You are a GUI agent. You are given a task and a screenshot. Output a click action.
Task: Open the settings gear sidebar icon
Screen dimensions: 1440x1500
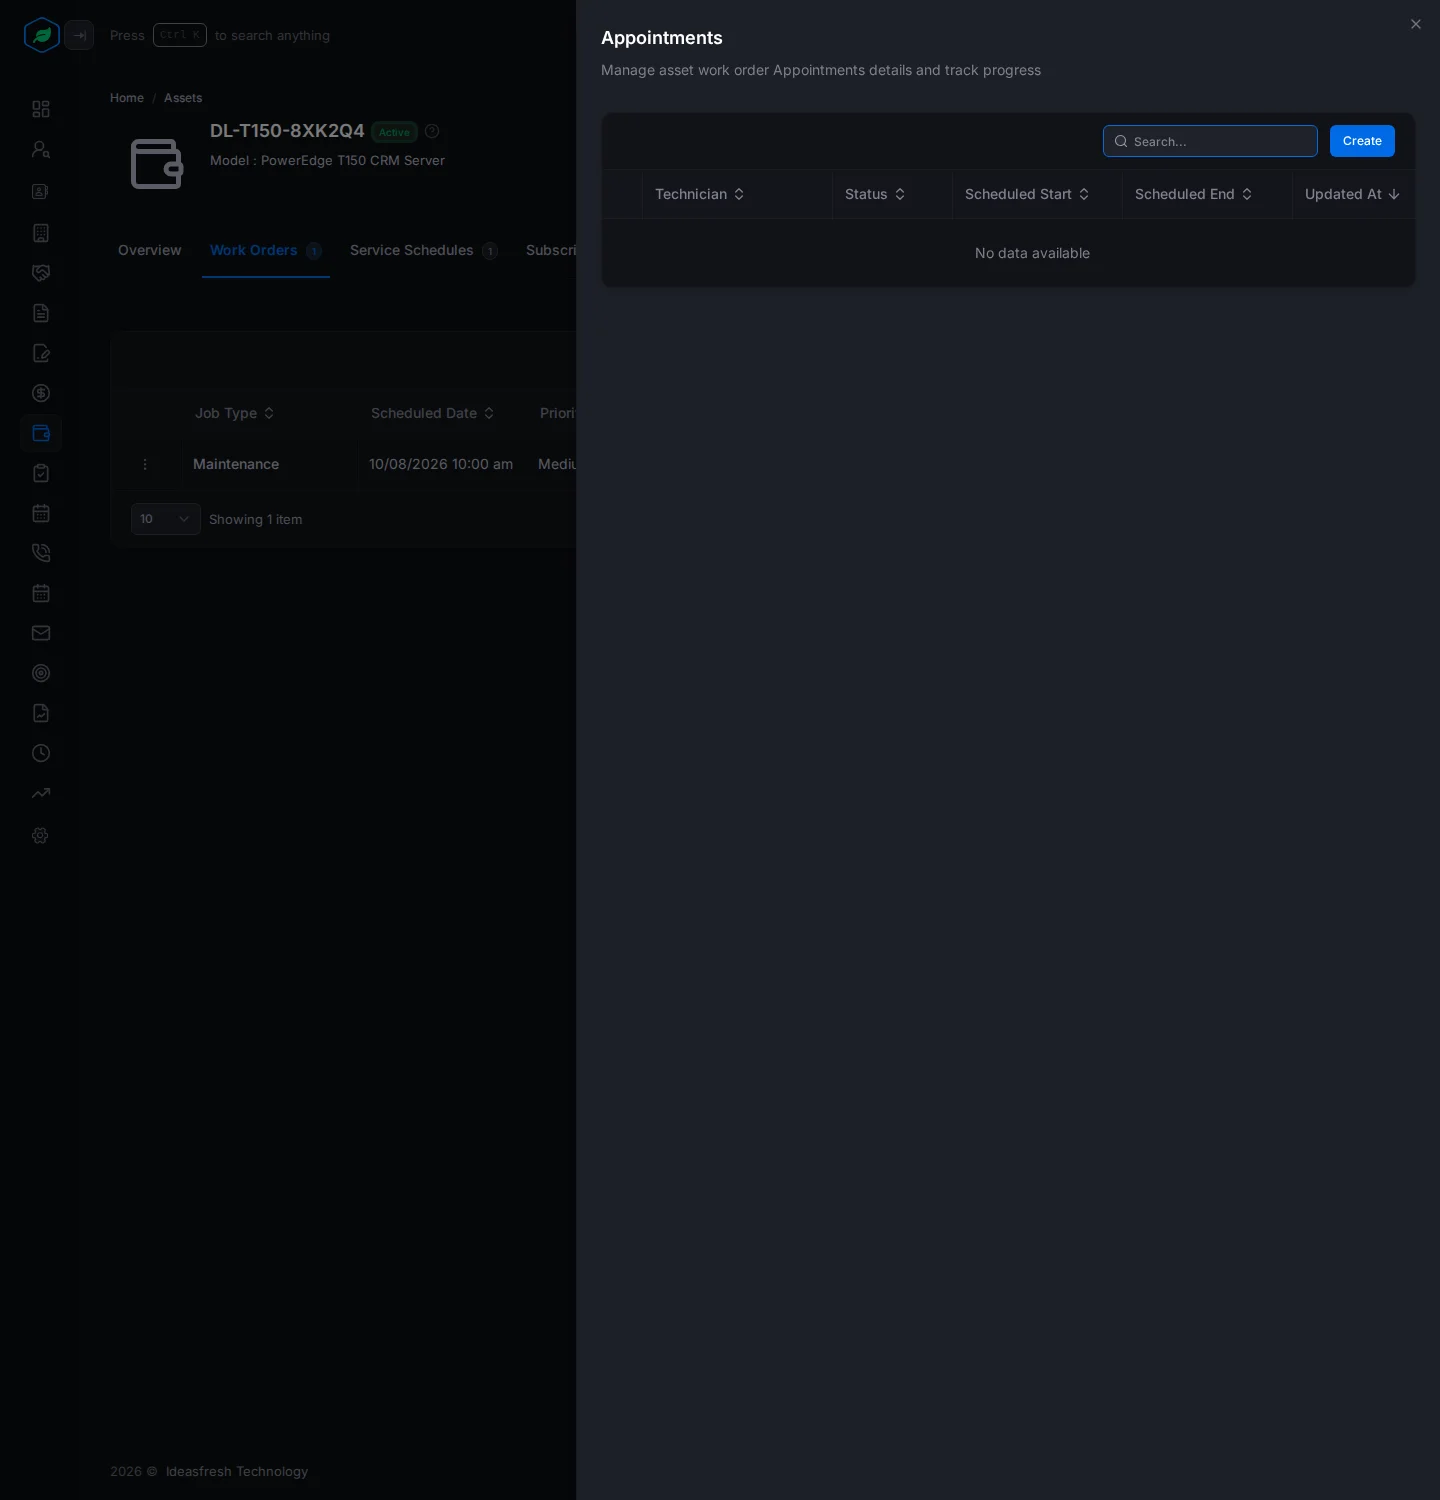tap(41, 835)
